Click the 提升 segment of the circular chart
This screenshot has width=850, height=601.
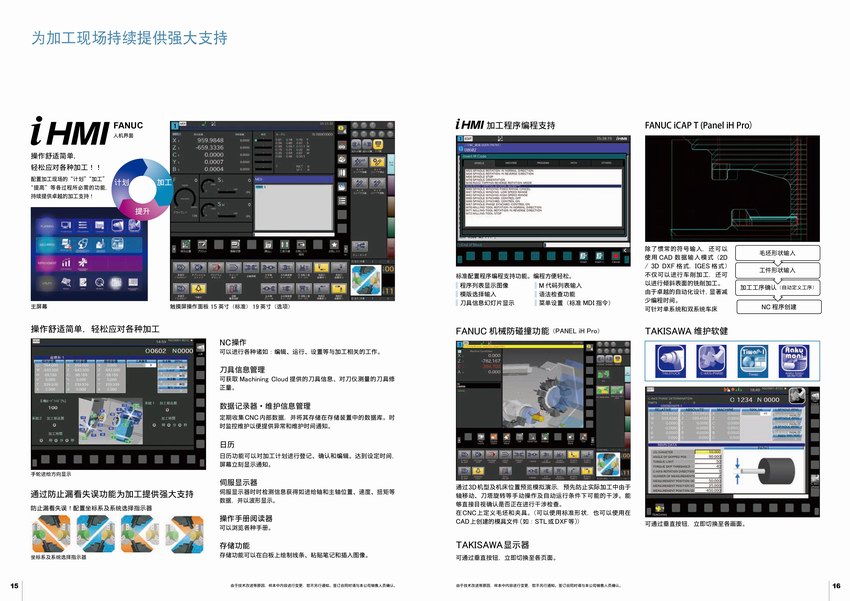tap(143, 211)
